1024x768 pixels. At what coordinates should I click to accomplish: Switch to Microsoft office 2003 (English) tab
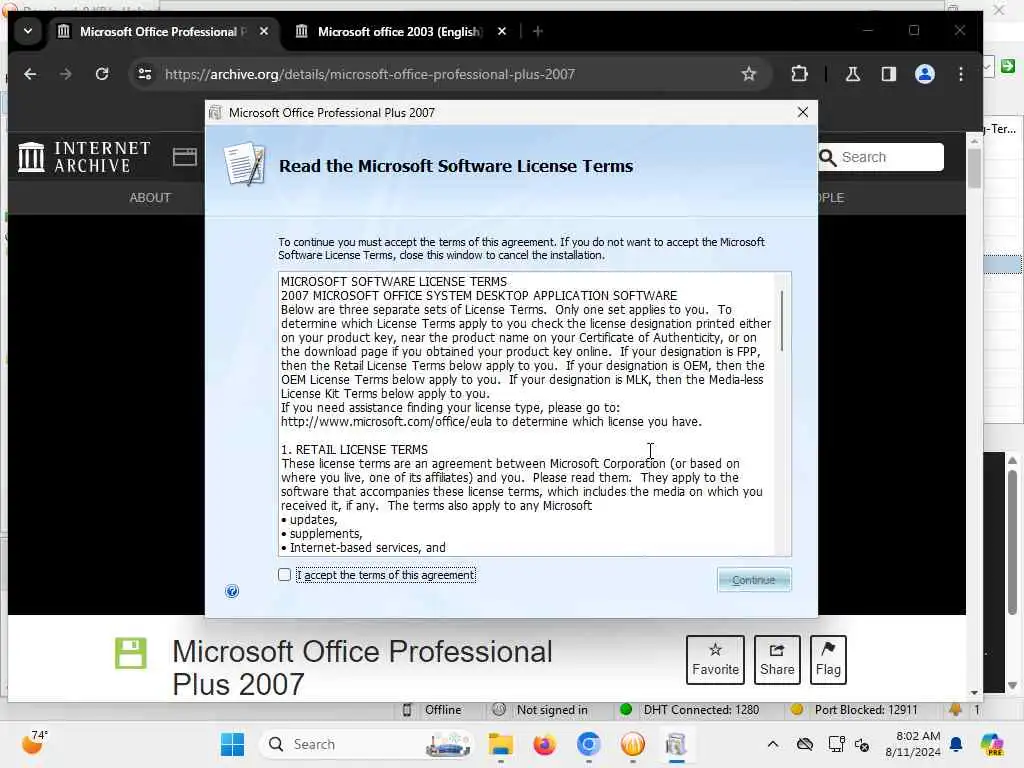(x=398, y=31)
